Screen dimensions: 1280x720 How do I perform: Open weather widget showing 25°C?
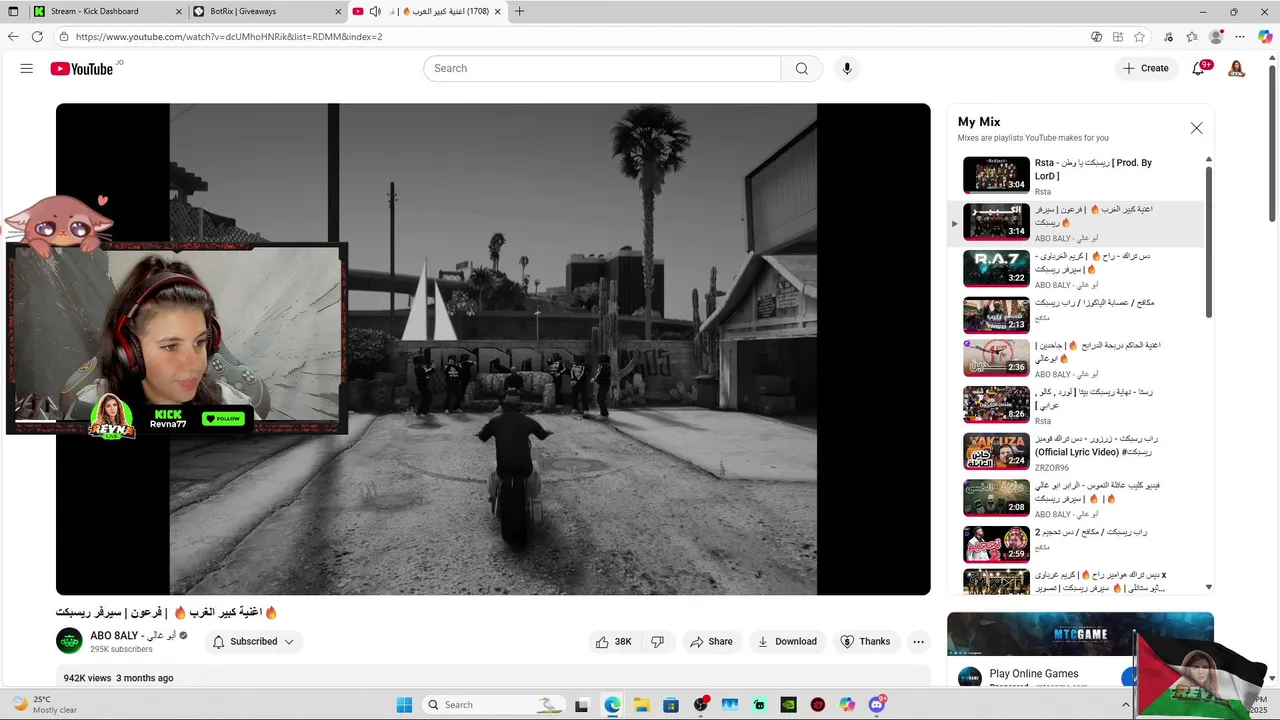pyautogui.click(x=45, y=705)
